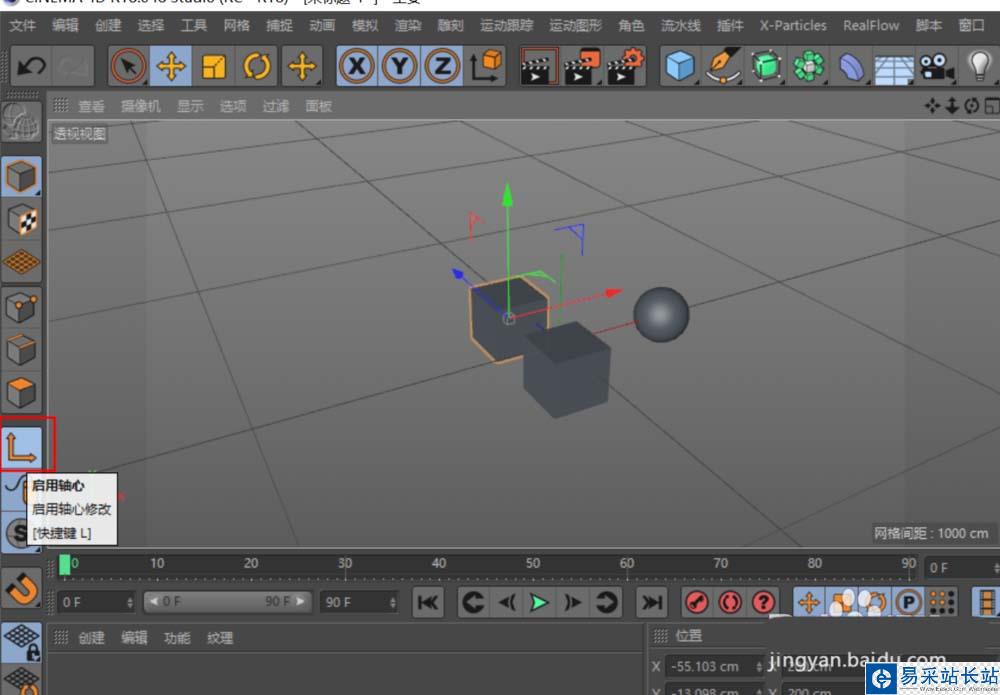Select the Scale tool
The width and height of the screenshot is (1000, 695).
[214, 67]
